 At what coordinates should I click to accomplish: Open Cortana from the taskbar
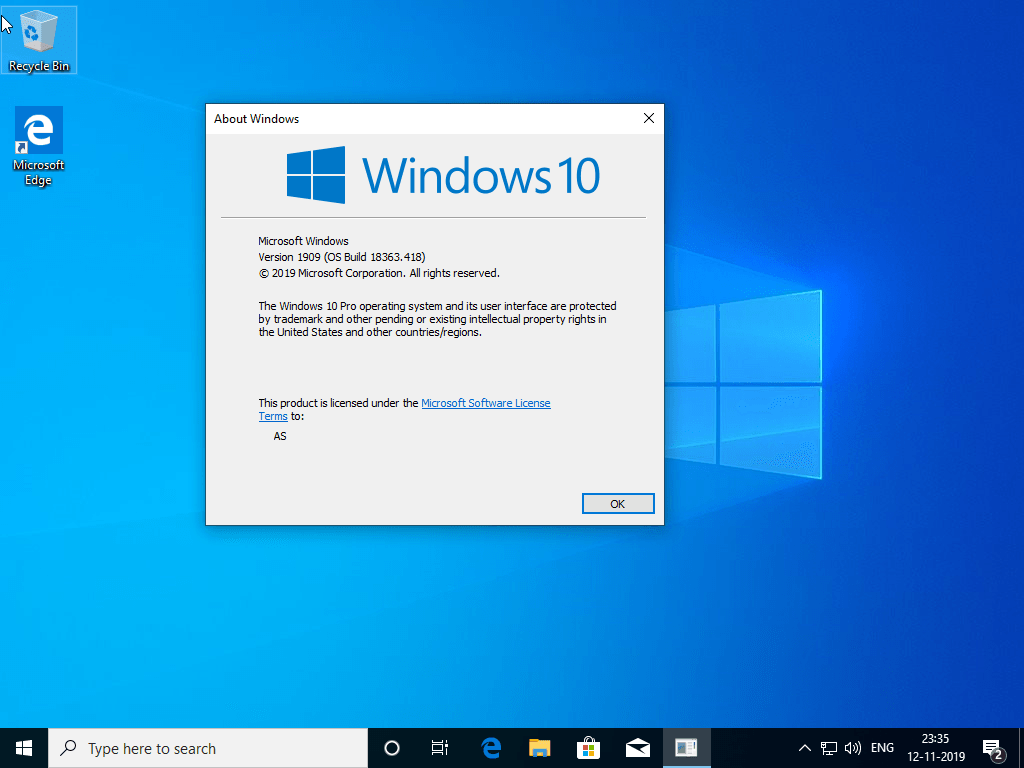(392, 748)
